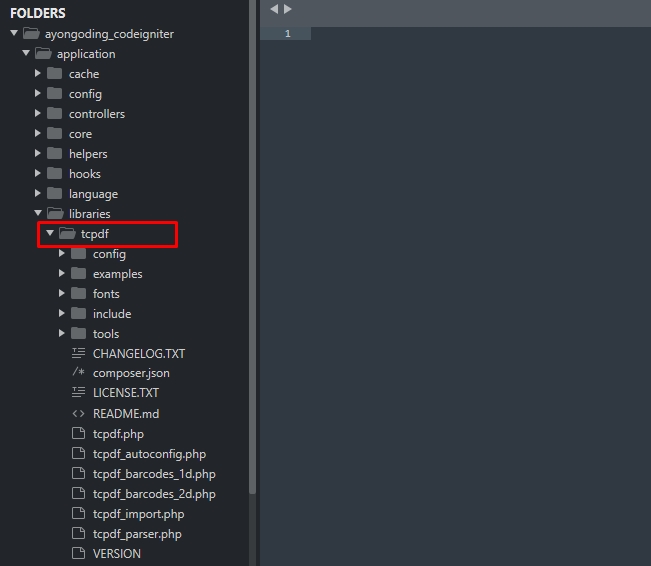The width and height of the screenshot is (651, 566).
Task: Expand the core folder arrow
Action: [38, 133]
